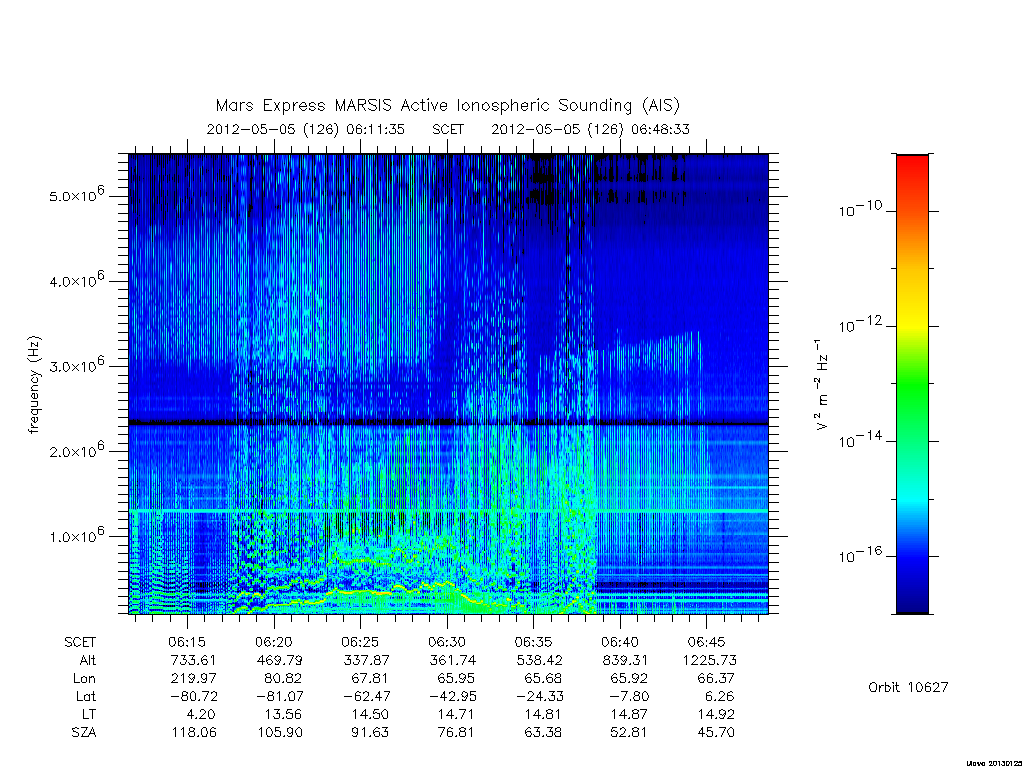1024x768 pixels.
Task: Click colorbar label '10^-10'
Action: point(860,209)
